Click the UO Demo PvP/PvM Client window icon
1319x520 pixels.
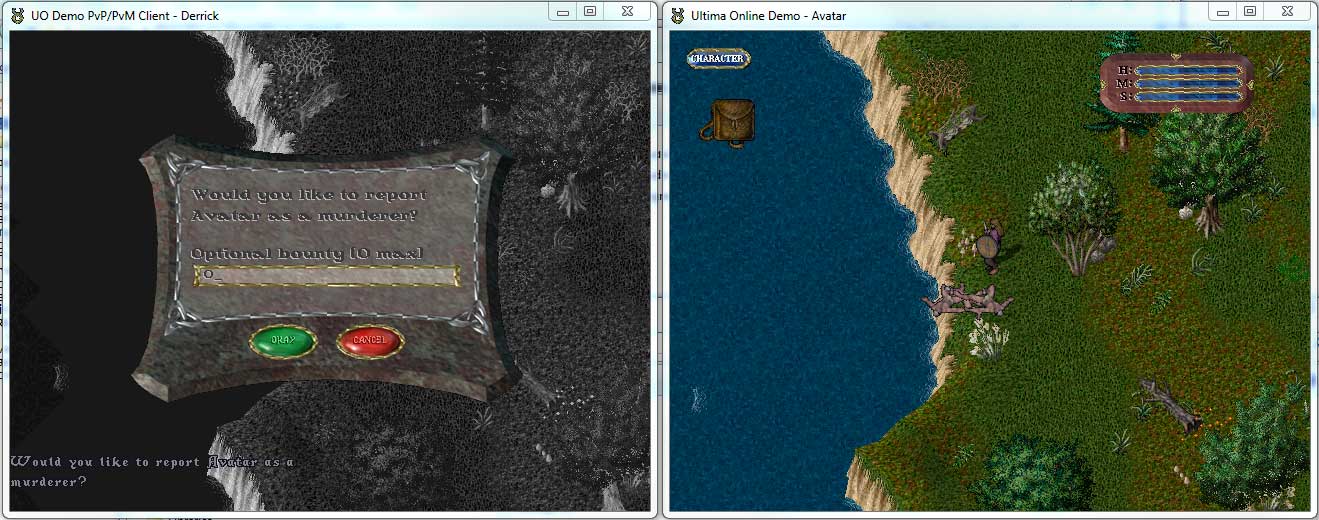[18, 16]
